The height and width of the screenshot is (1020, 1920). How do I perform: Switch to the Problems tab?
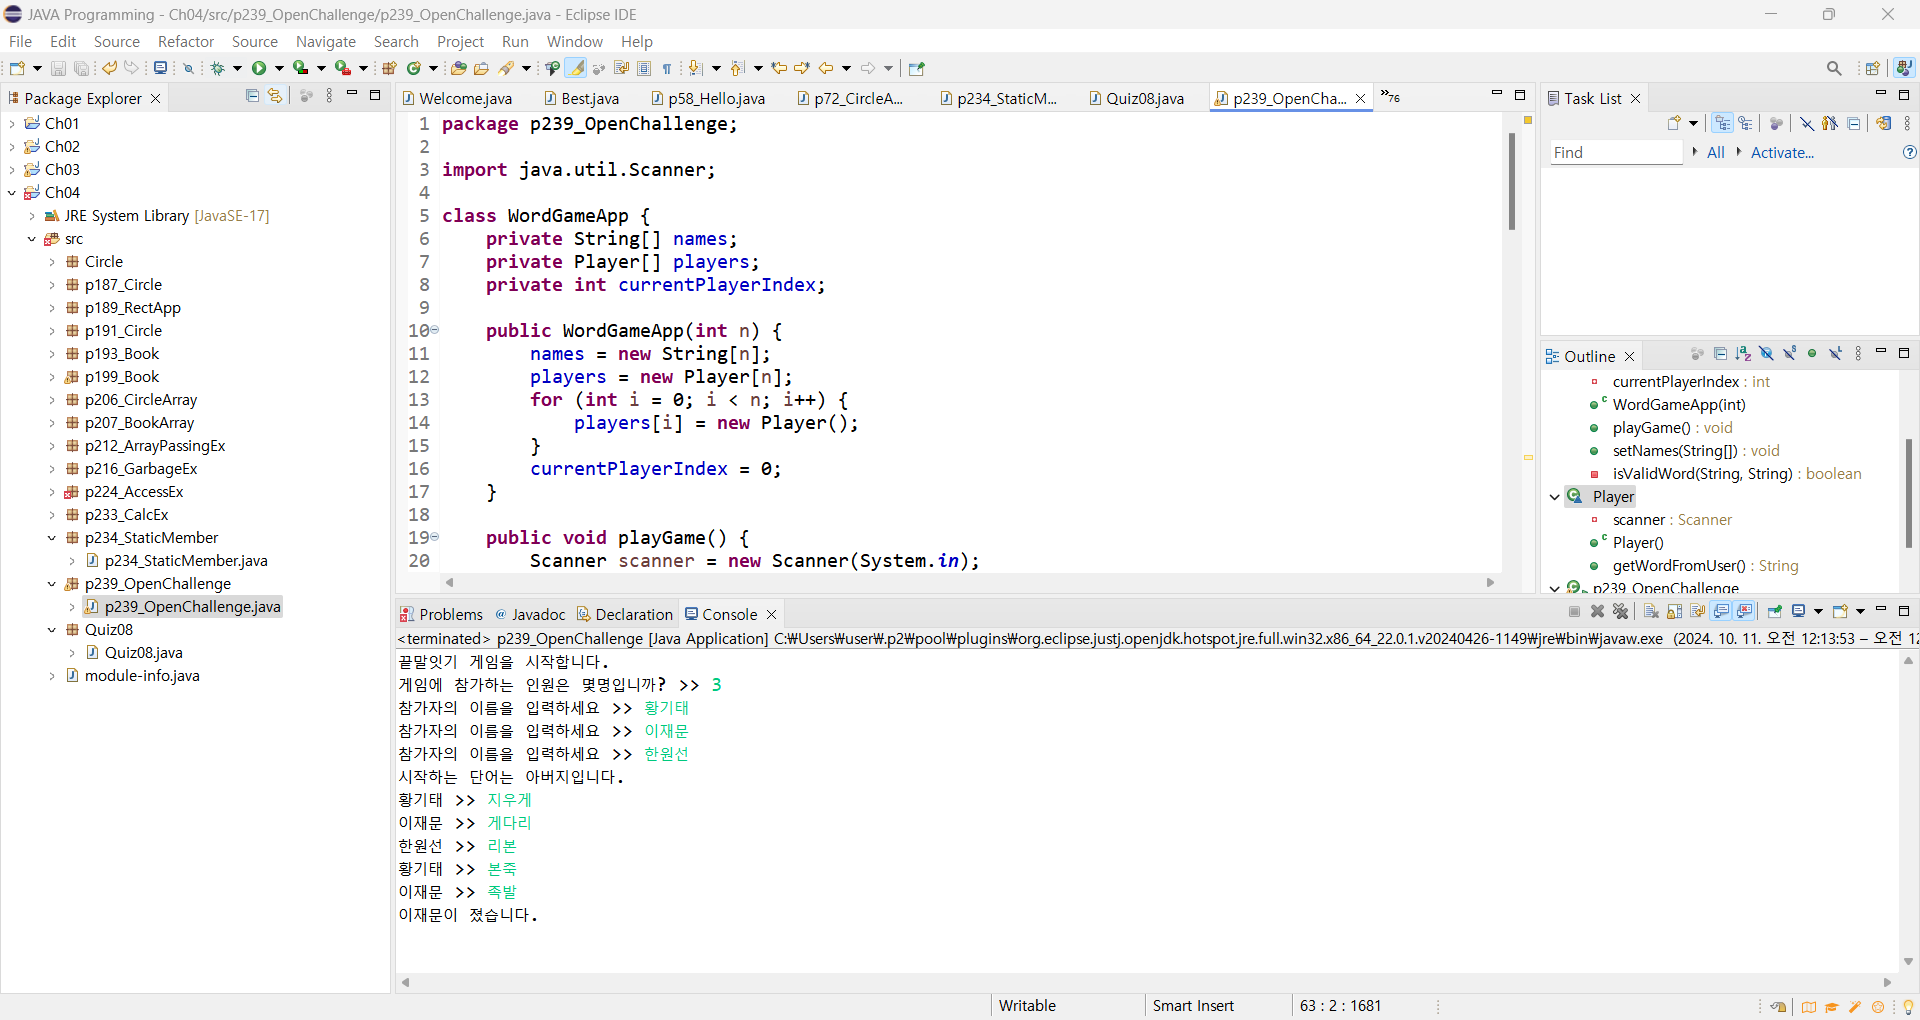pyautogui.click(x=441, y=614)
